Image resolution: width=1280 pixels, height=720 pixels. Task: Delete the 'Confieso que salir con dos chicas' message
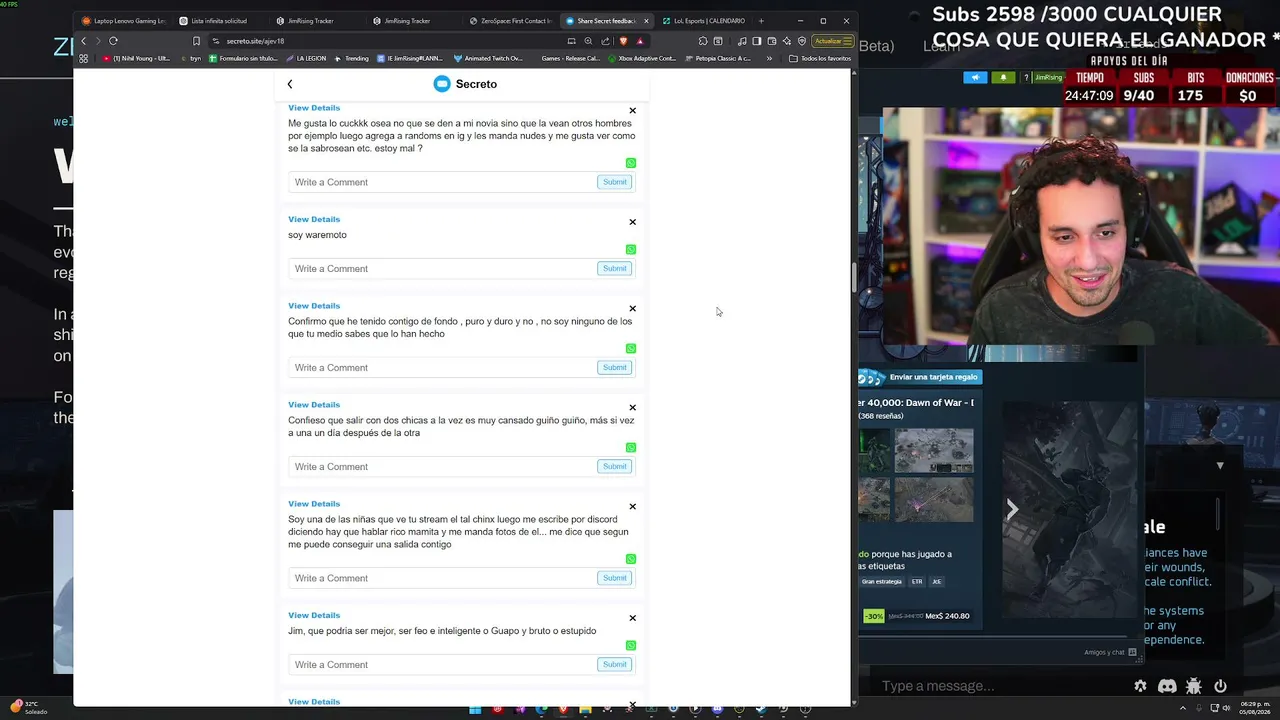(x=632, y=408)
